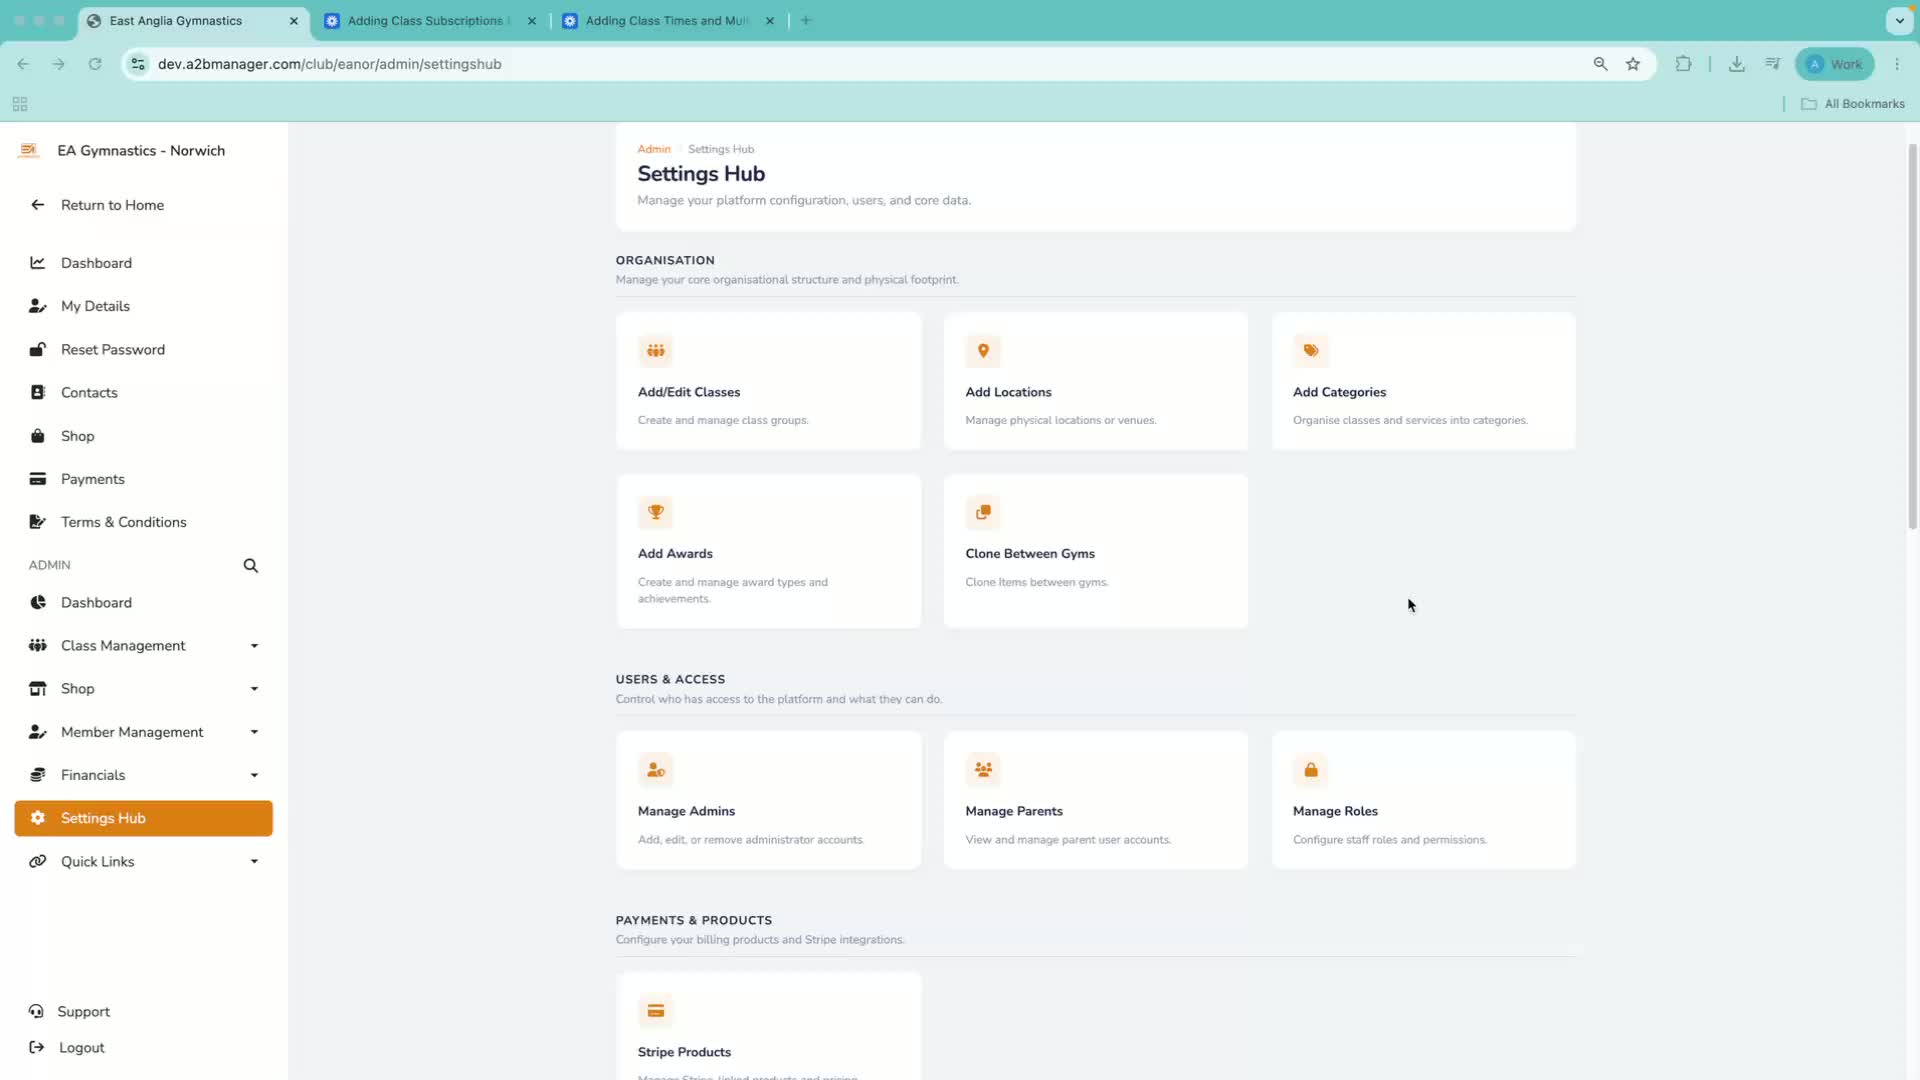1920x1080 pixels.
Task: Click the Add/Edit Classes group icon
Action: [x=655, y=351]
